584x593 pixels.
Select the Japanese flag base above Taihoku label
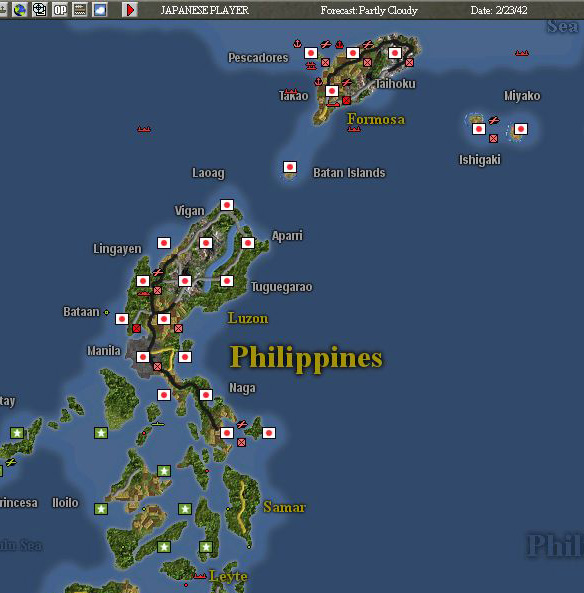tap(395, 53)
